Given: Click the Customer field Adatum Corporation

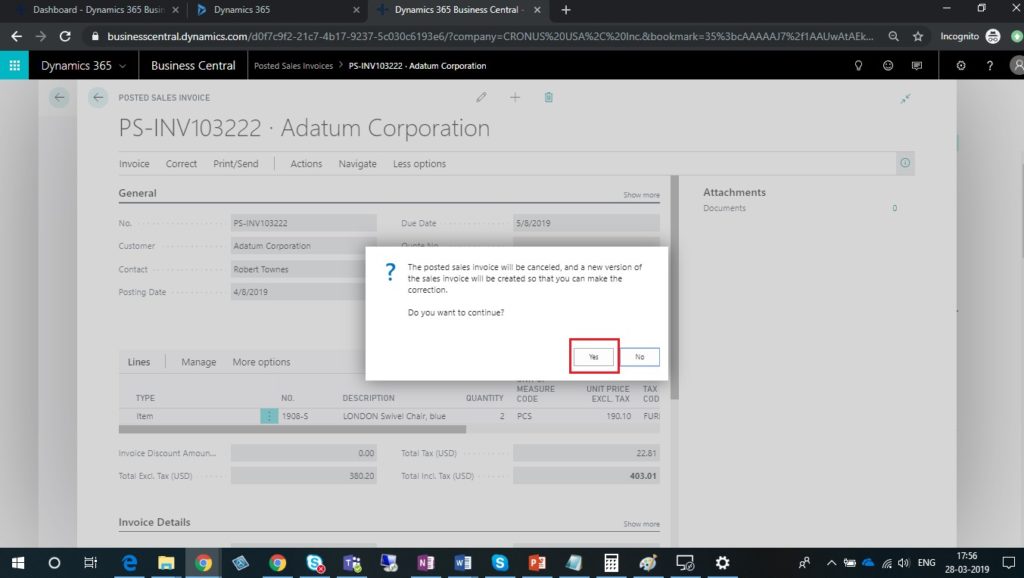Looking at the screenshot, I should 304,246.
